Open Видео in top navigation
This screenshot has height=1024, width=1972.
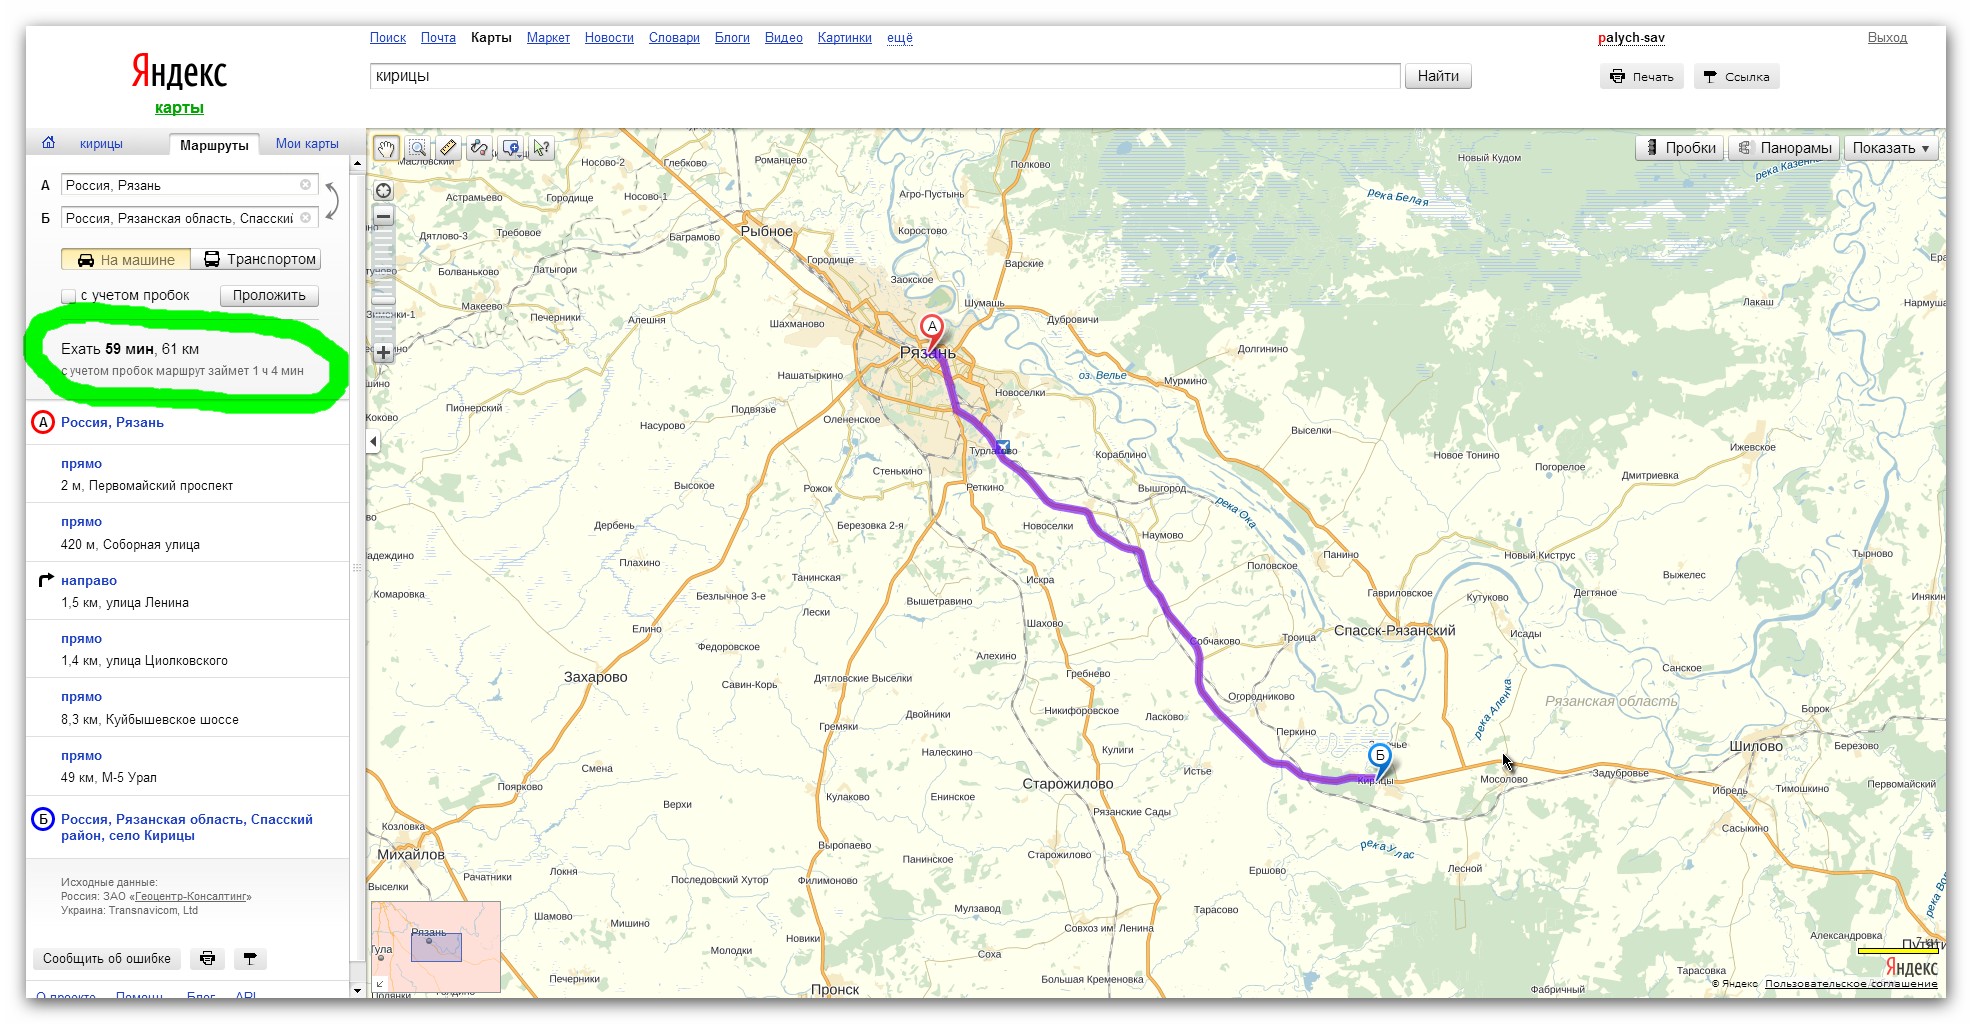coord(784,38)
